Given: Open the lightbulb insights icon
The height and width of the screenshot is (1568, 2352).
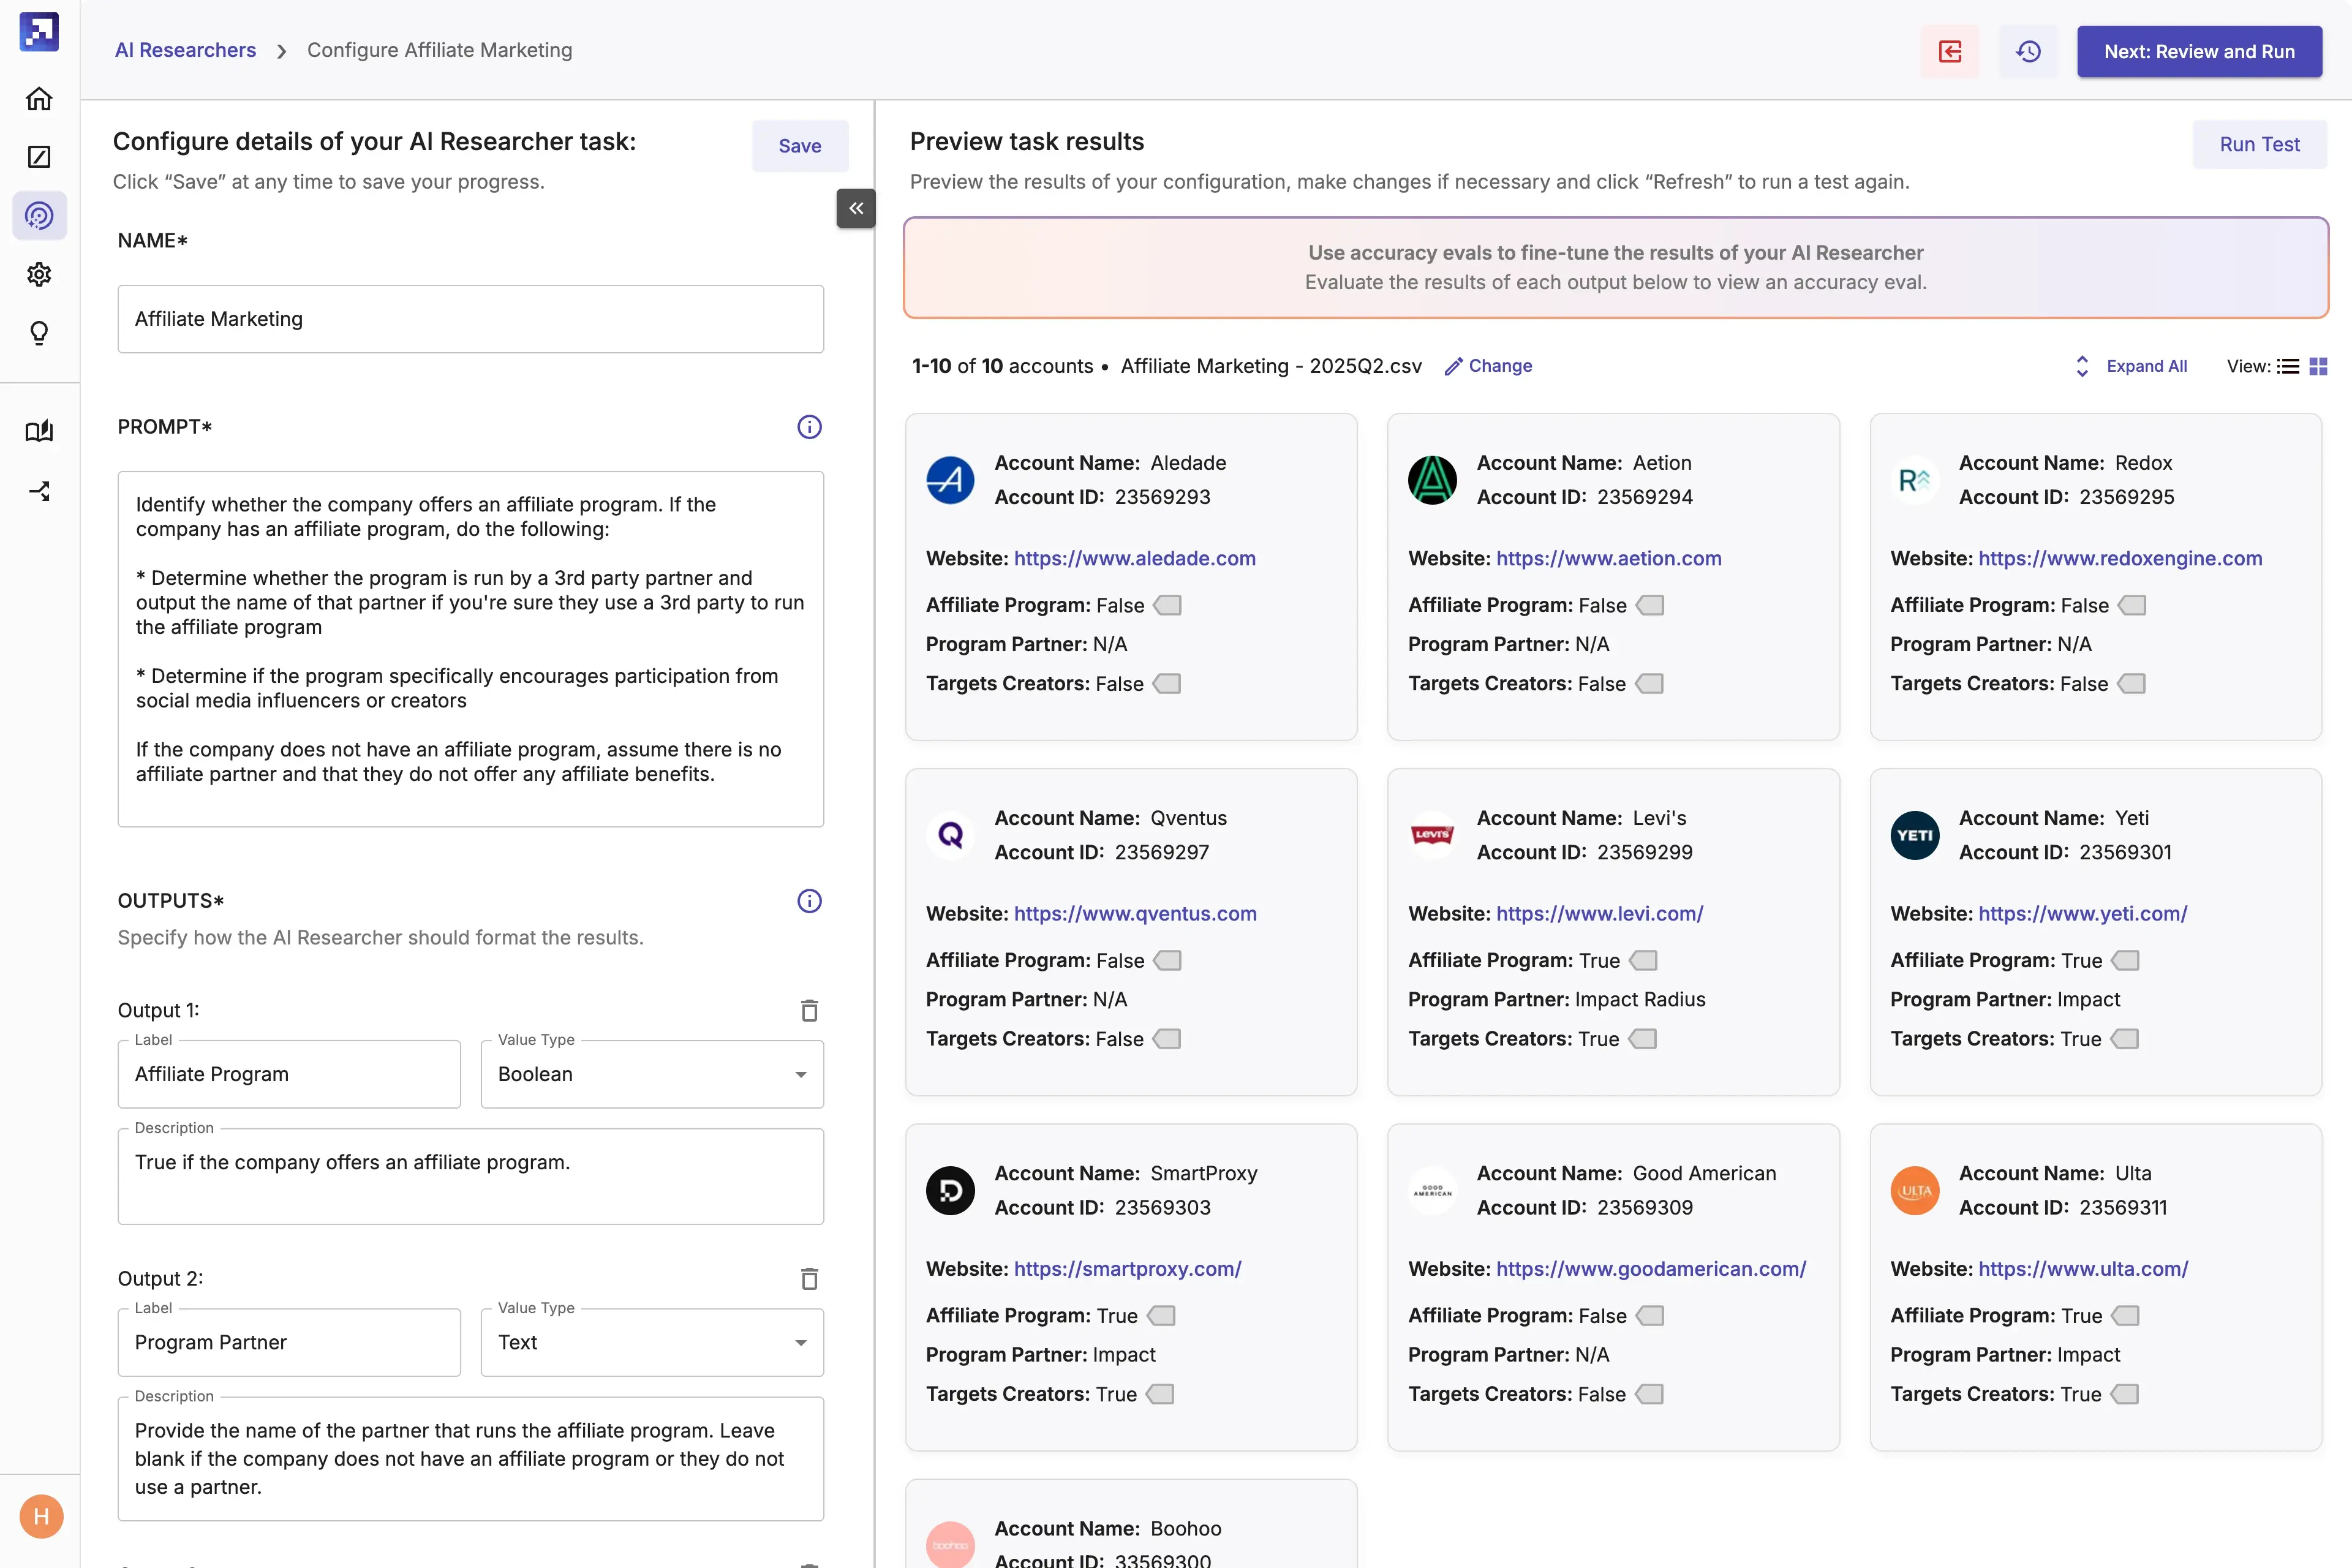Looking at the screenshot, I should [x=39, y=333].
